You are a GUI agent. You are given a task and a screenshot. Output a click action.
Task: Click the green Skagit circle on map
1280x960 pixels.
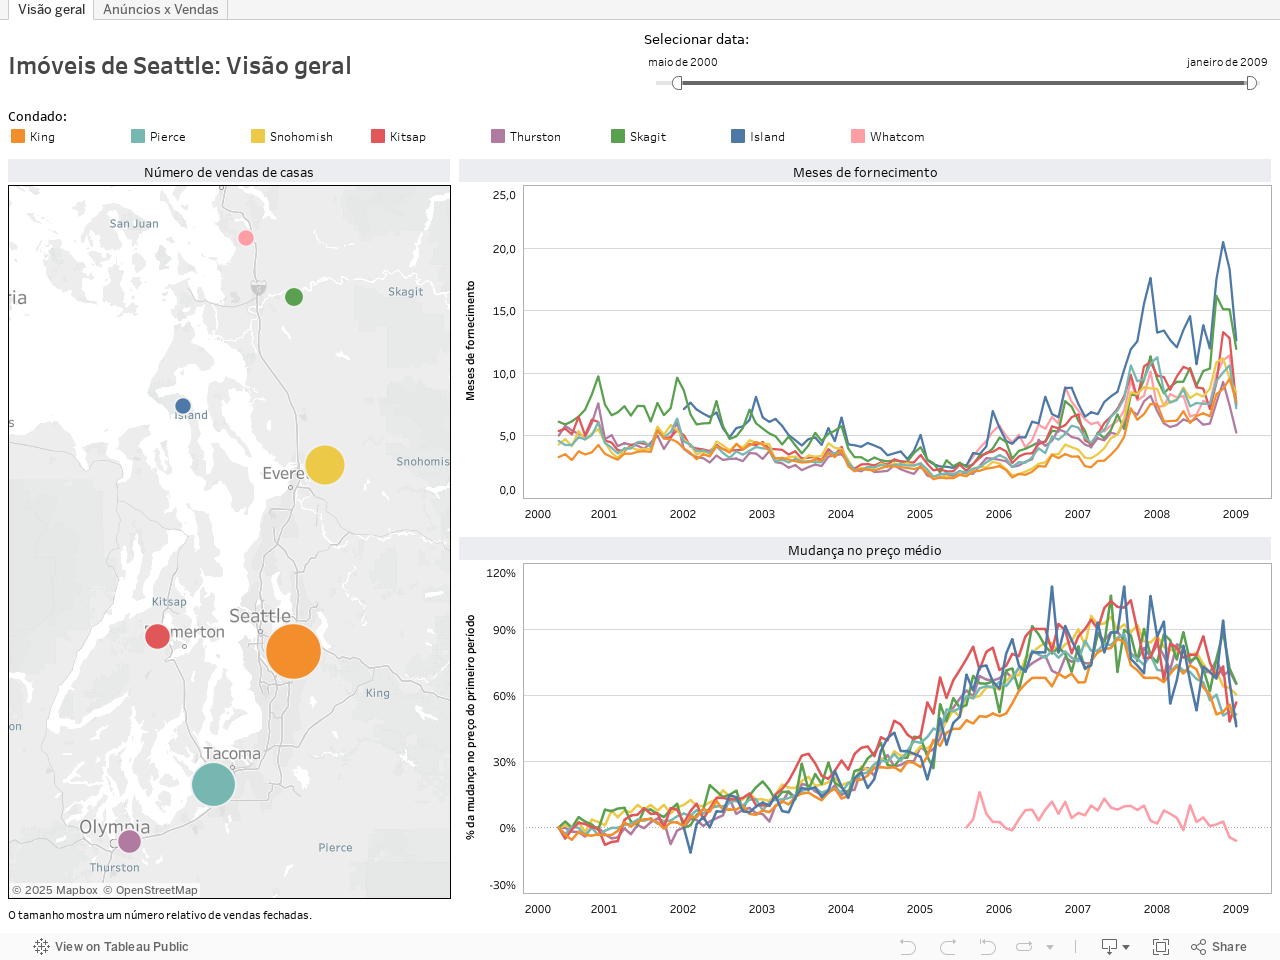pyautogui.click(x=294, y=297)
